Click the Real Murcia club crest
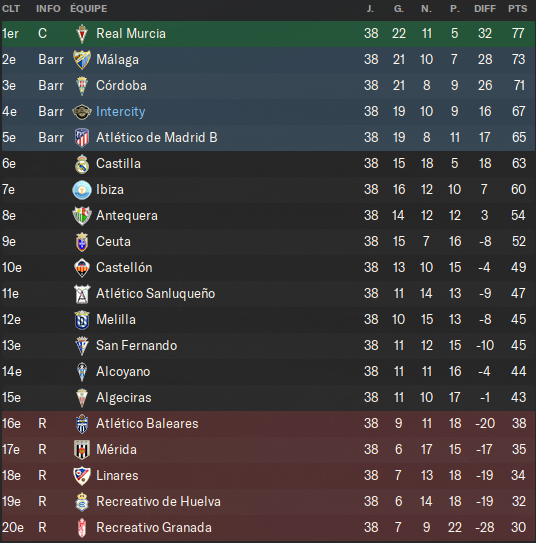 point(82,34)
